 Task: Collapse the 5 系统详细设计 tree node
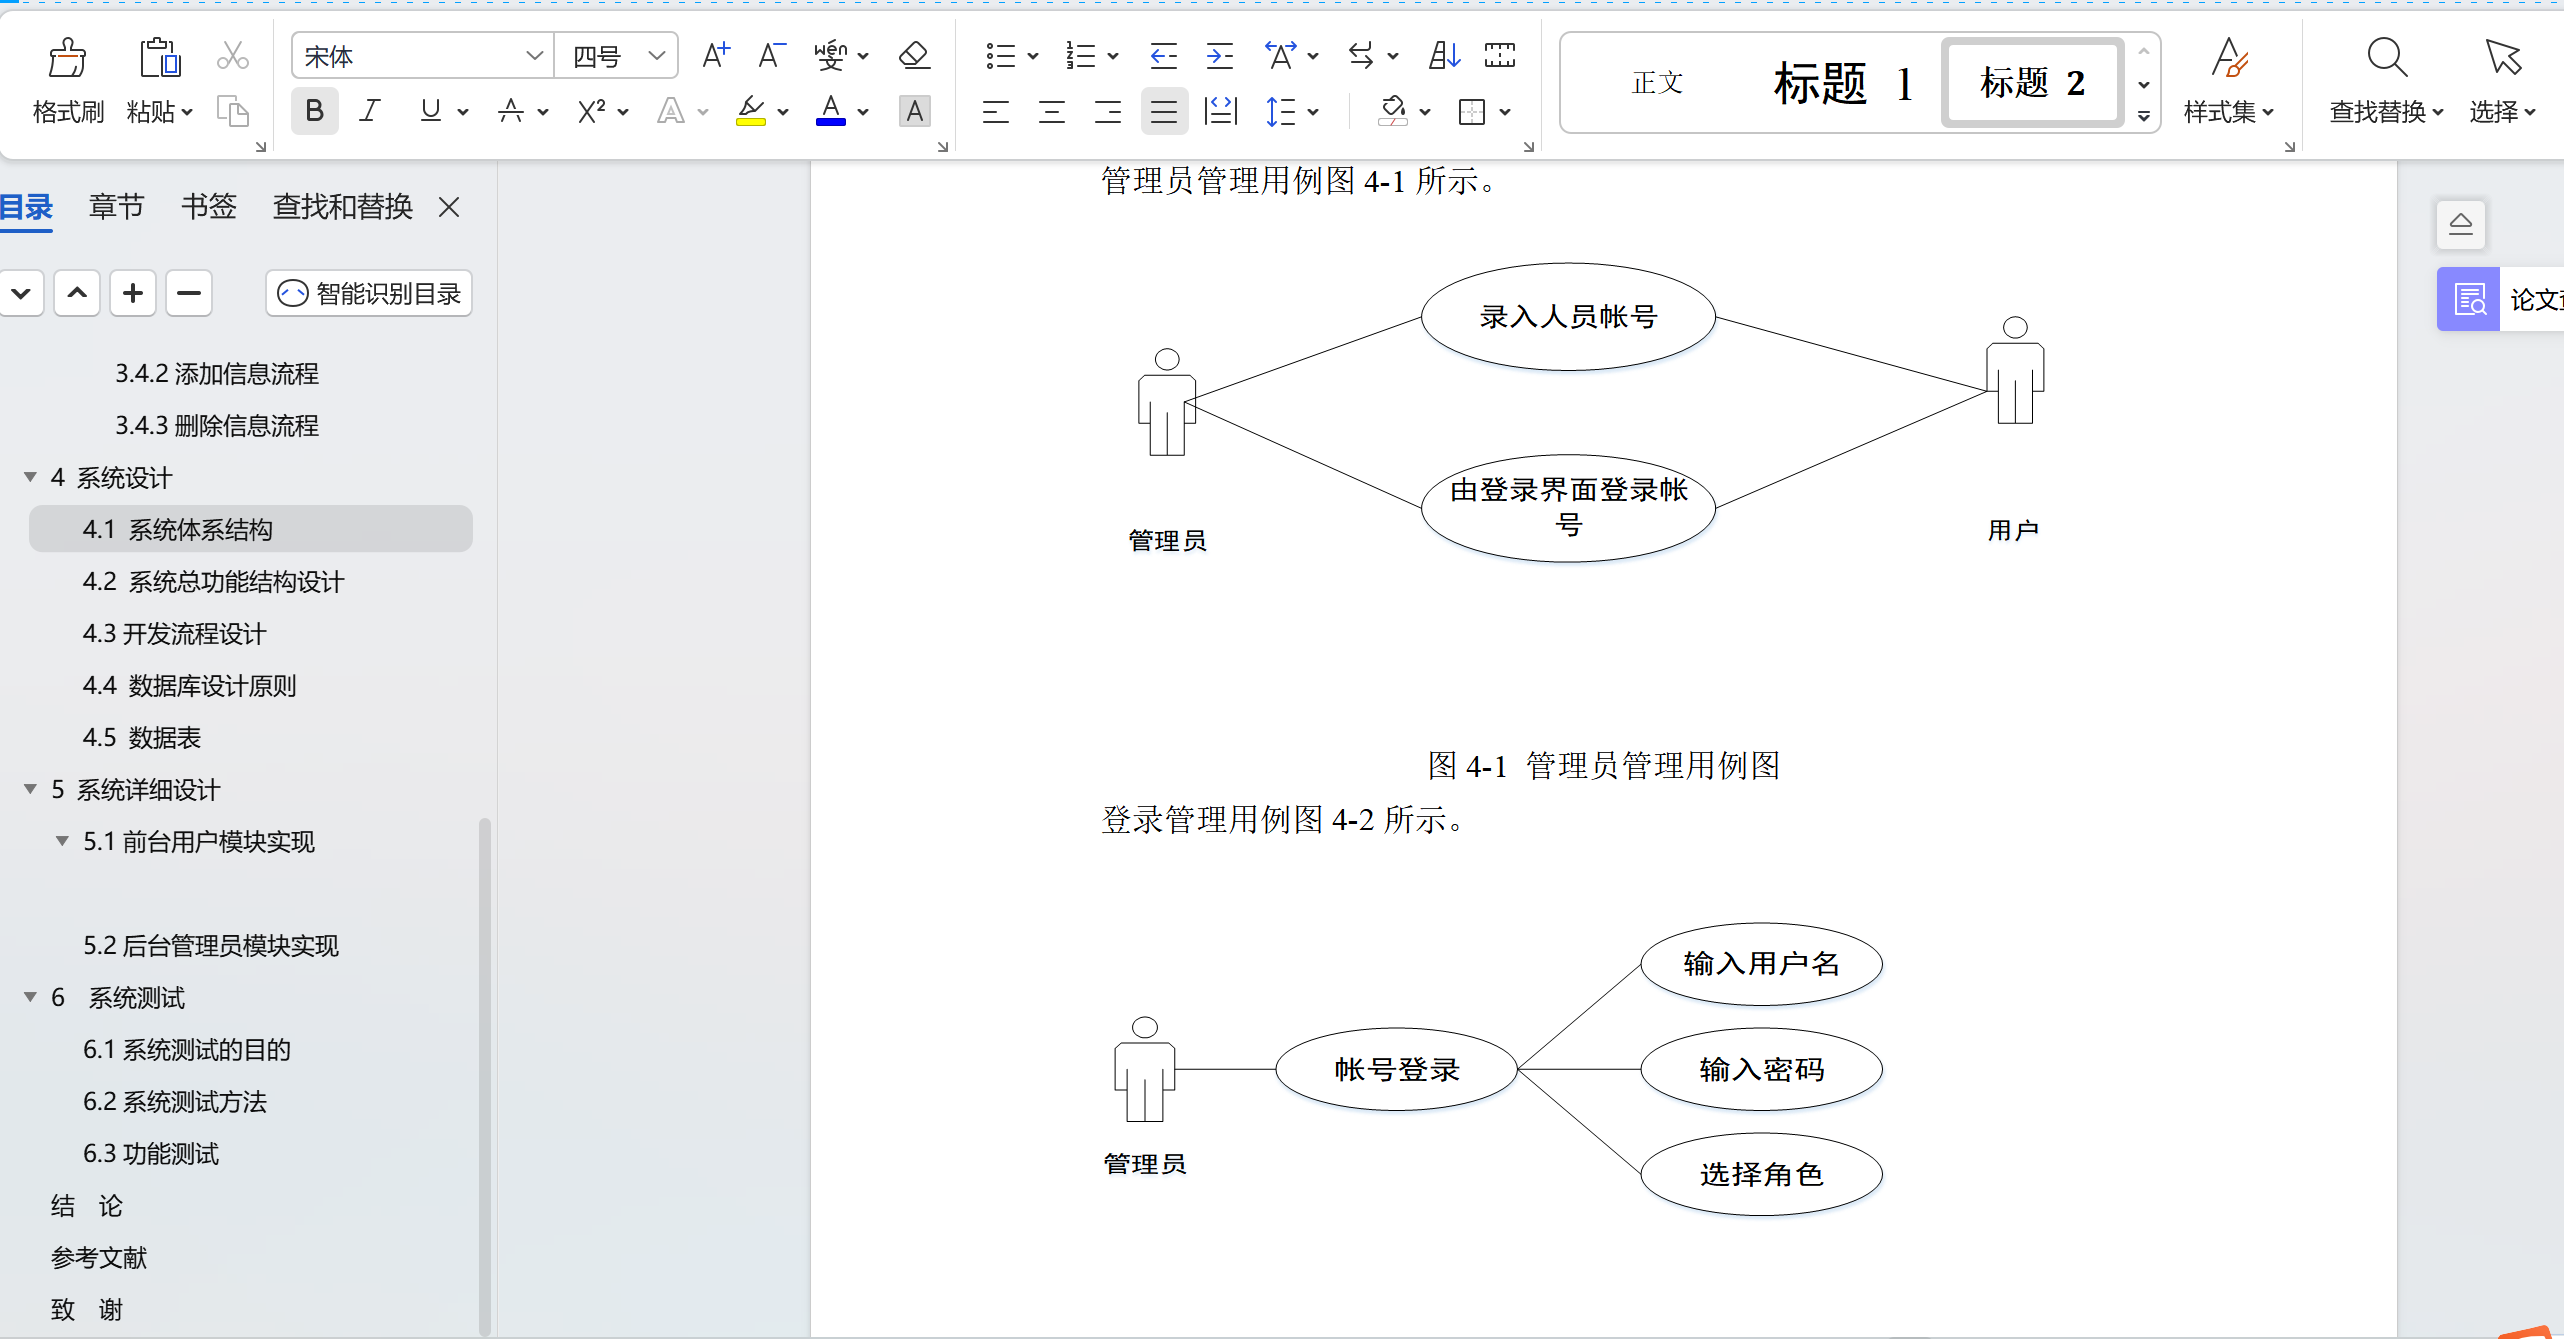click(31, 789)
